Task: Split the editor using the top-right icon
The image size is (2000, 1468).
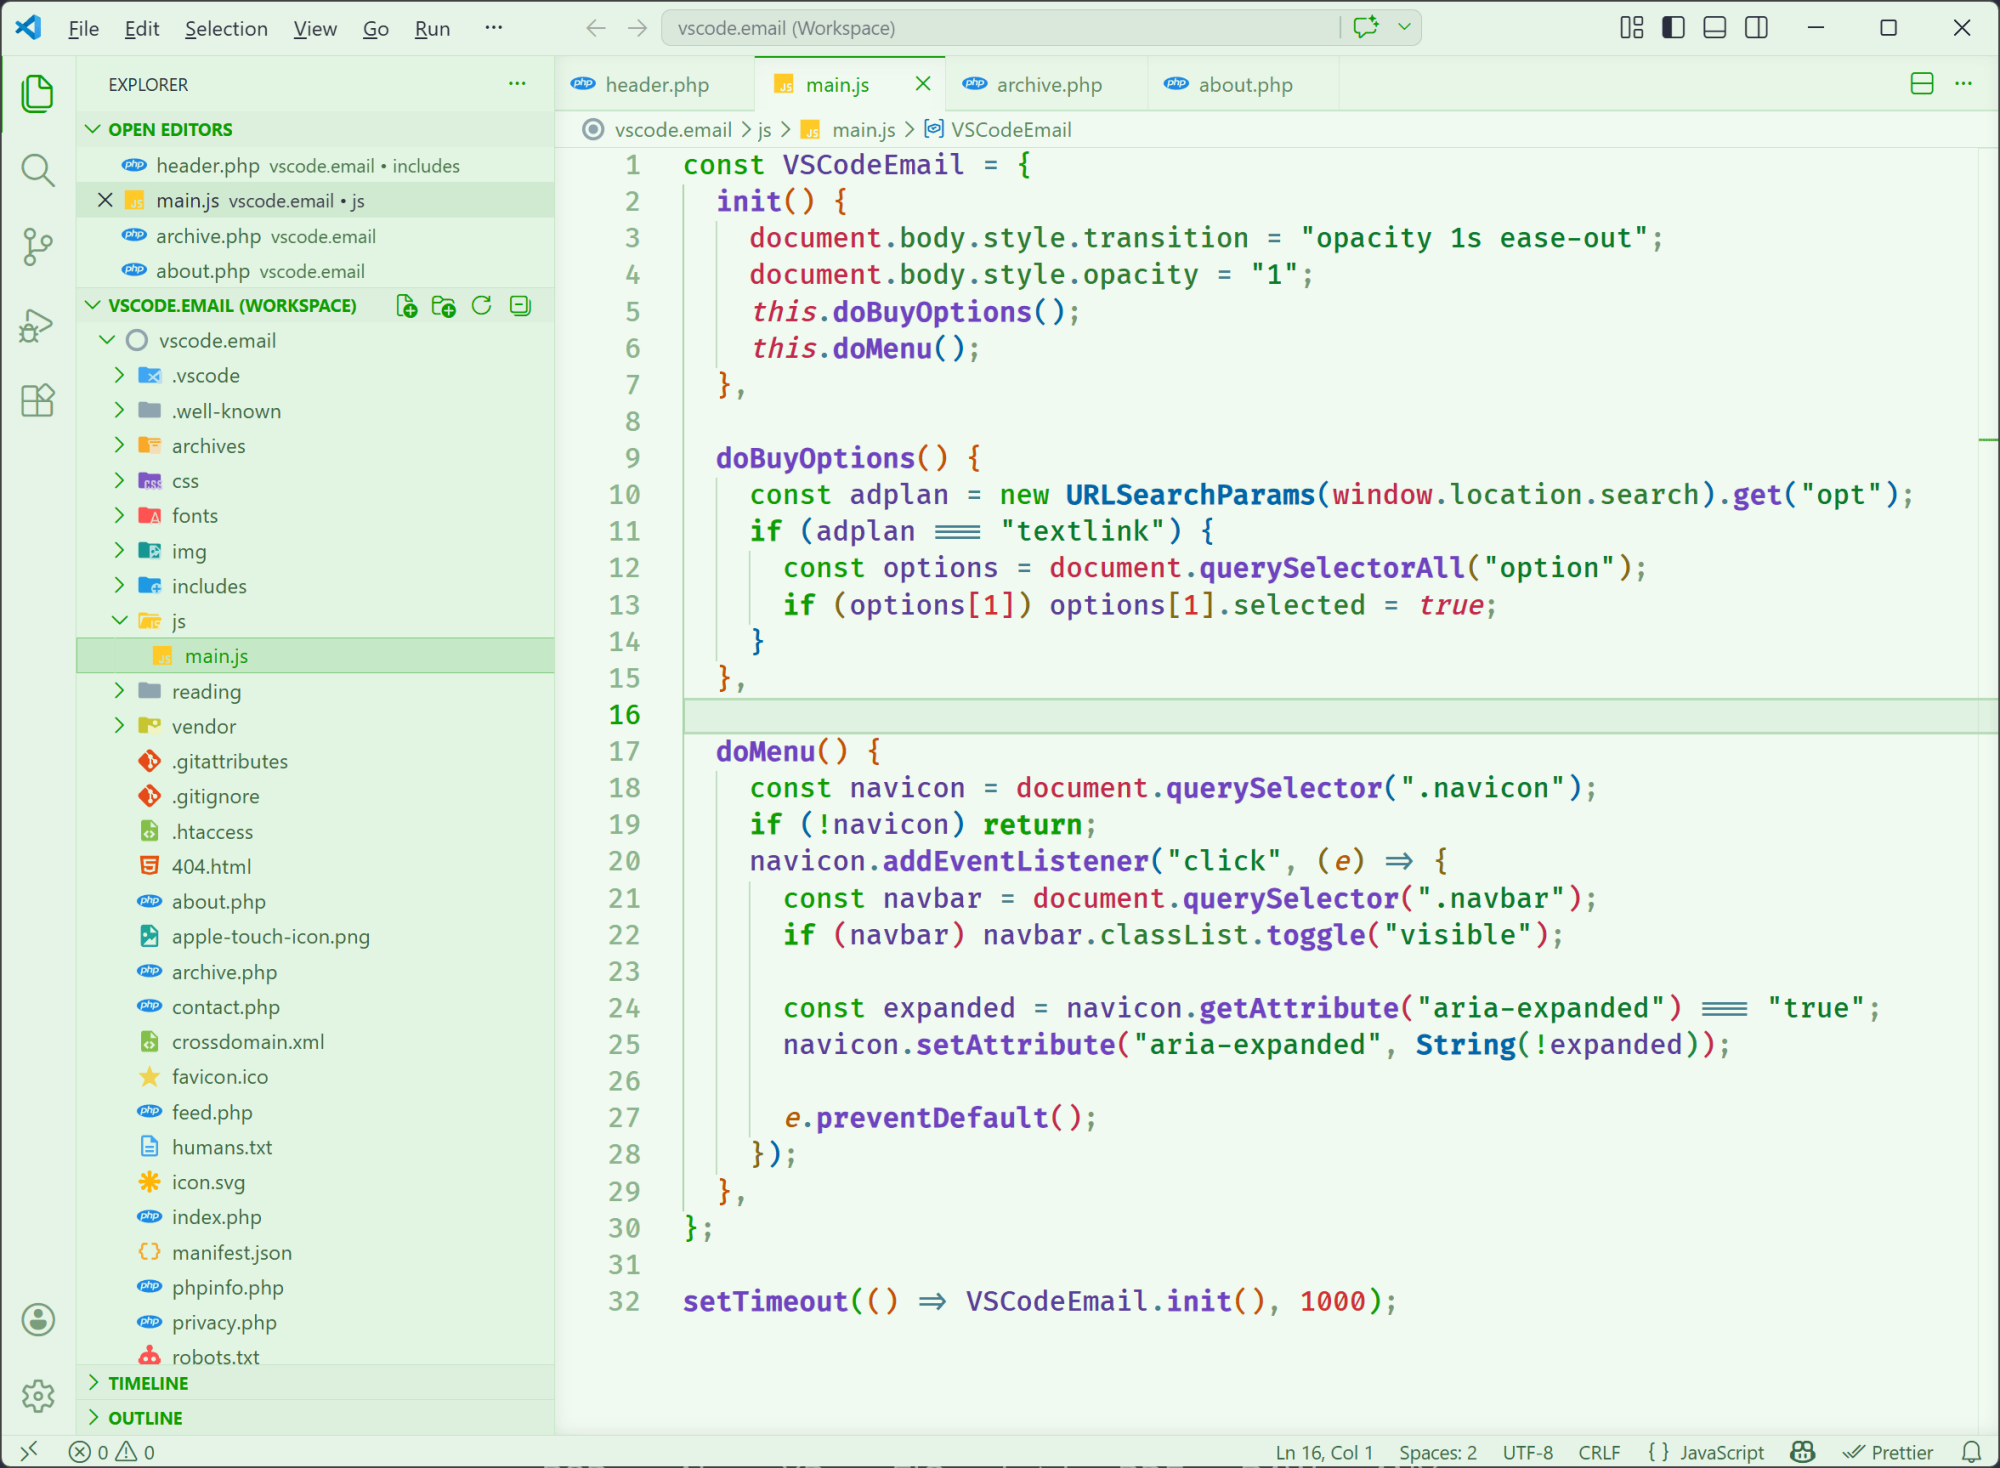Action: point(1921,84)
